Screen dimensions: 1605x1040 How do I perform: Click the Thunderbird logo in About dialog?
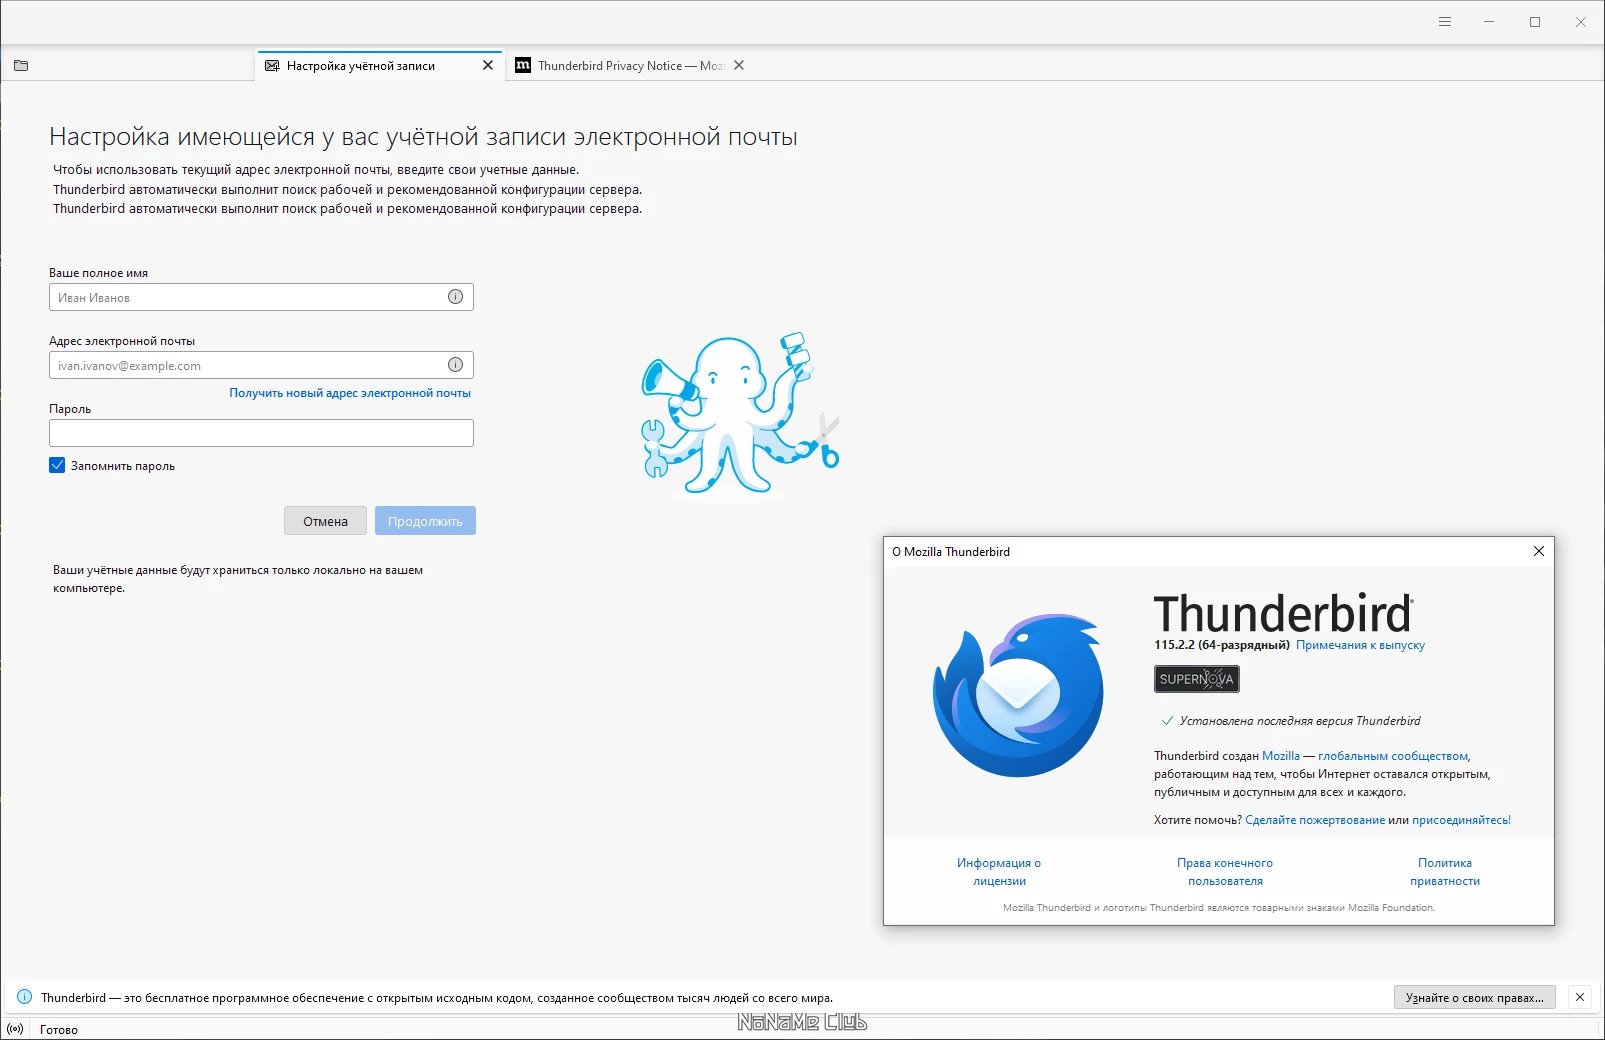[1018, 696]
